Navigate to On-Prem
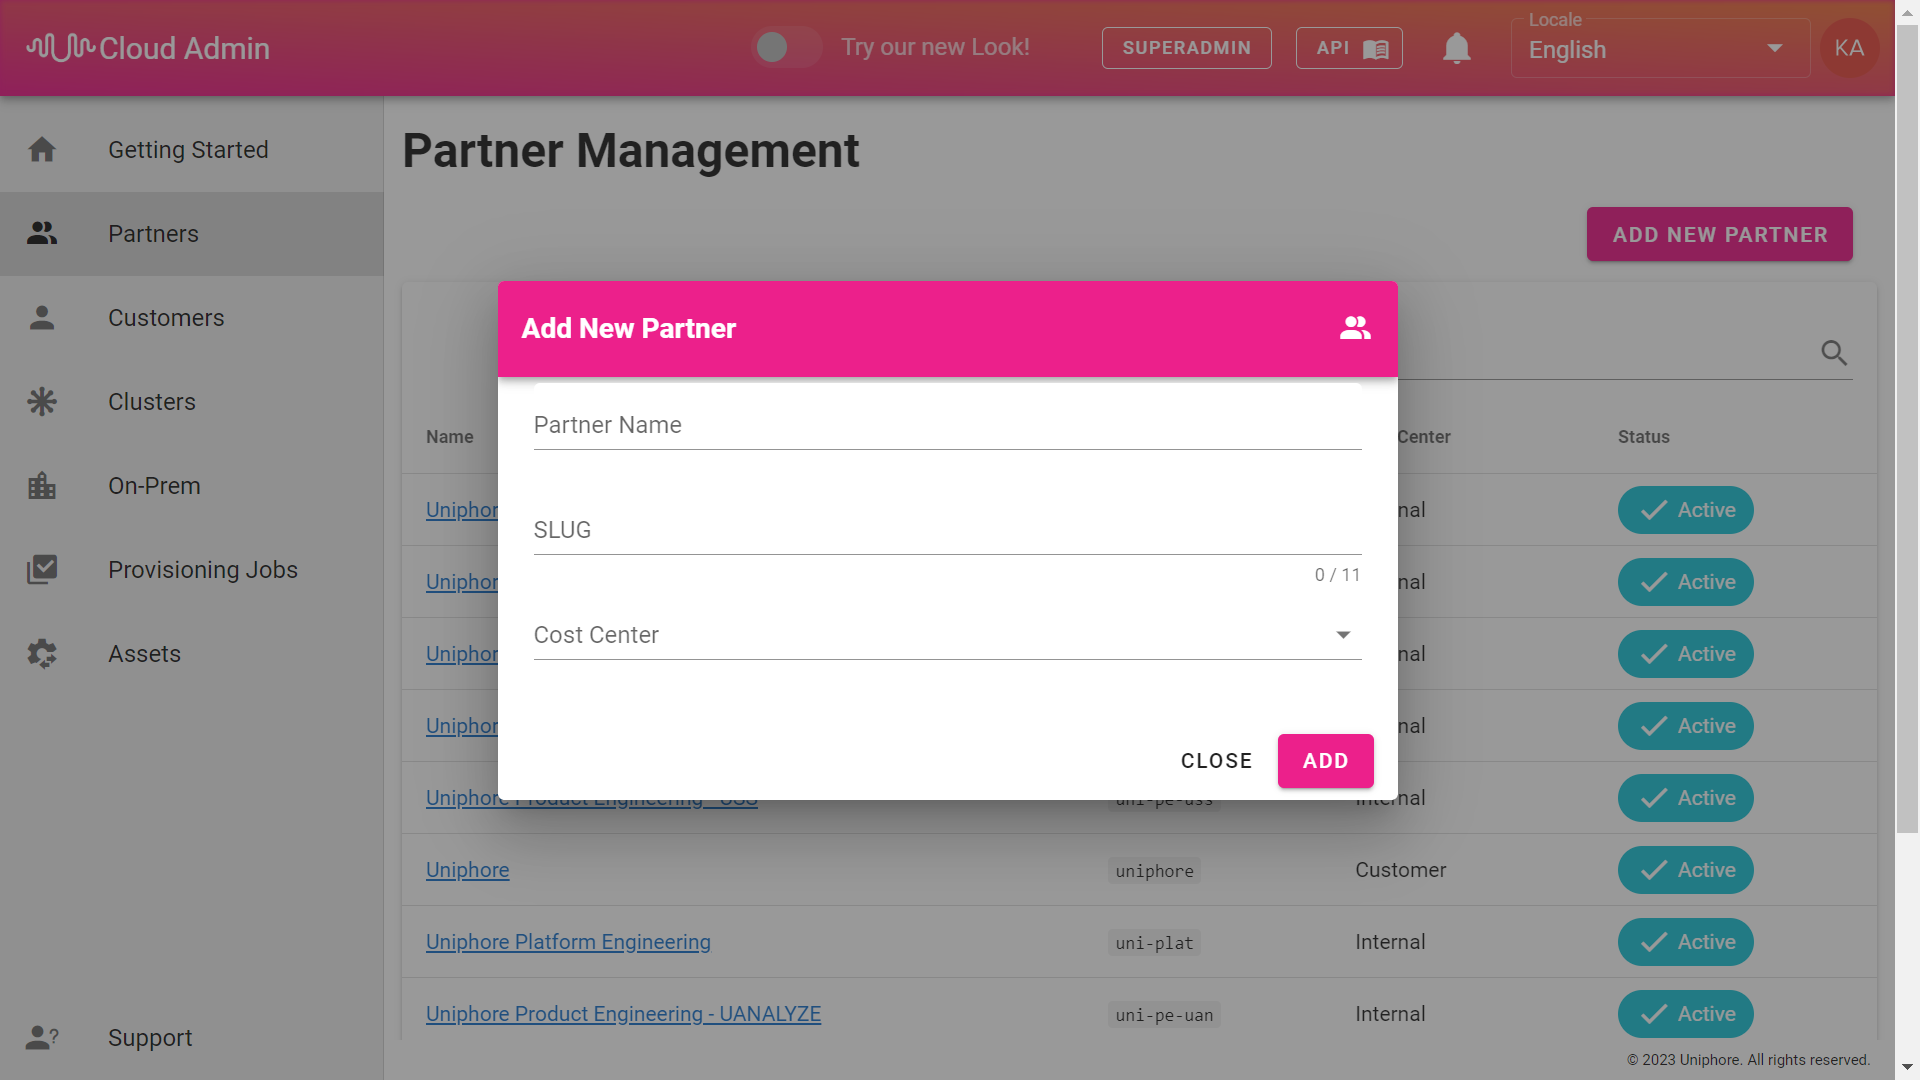 (192, 486)
